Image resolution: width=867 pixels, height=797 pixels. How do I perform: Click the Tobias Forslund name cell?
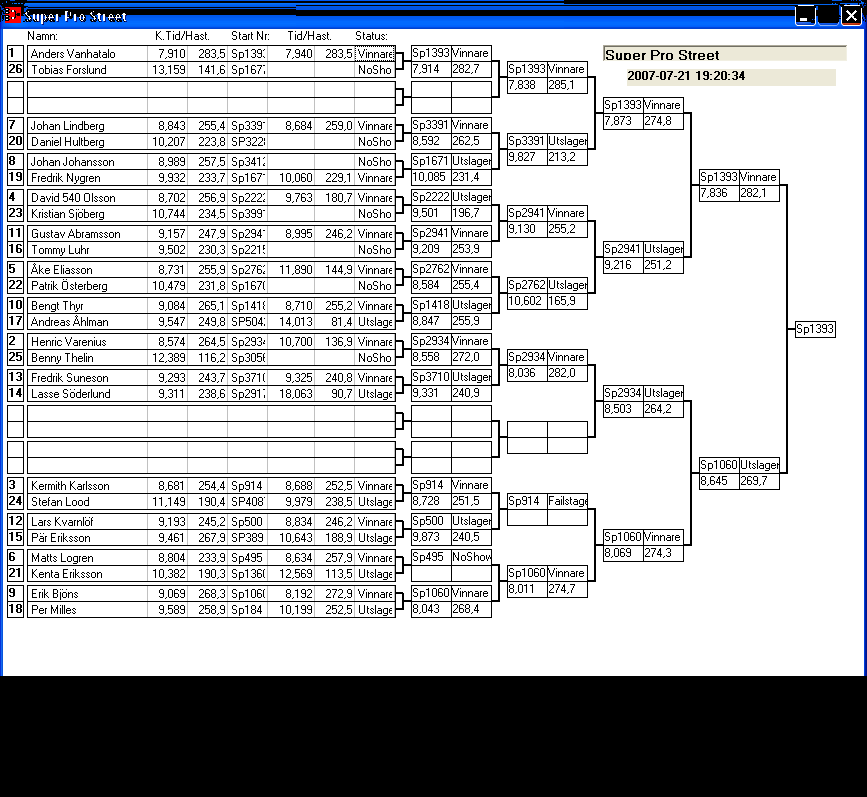point(86,70)
